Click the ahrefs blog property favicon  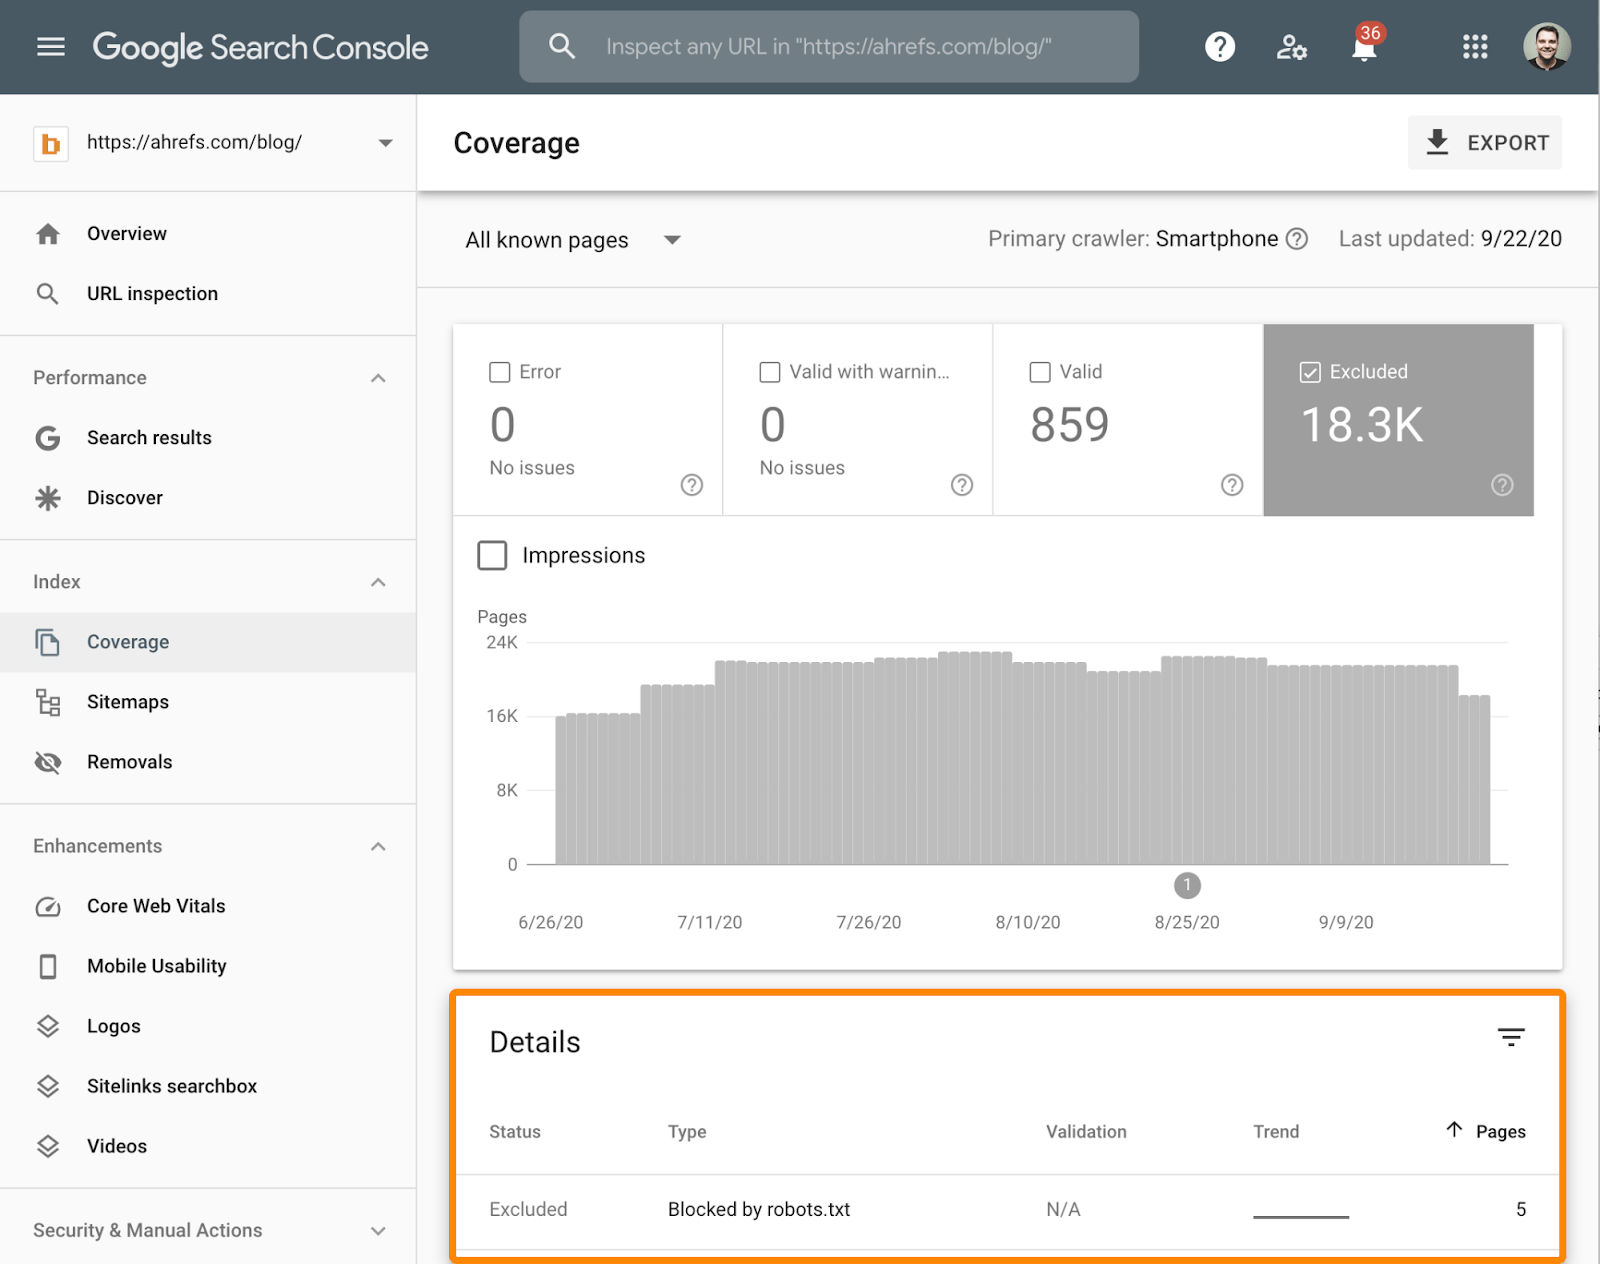pos(51,144)
